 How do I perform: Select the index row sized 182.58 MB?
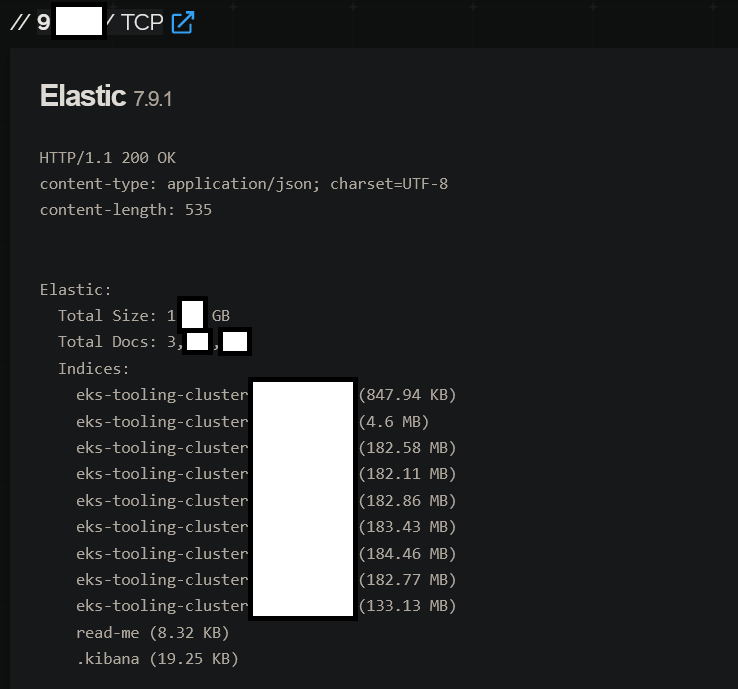[x=160, y=448]
